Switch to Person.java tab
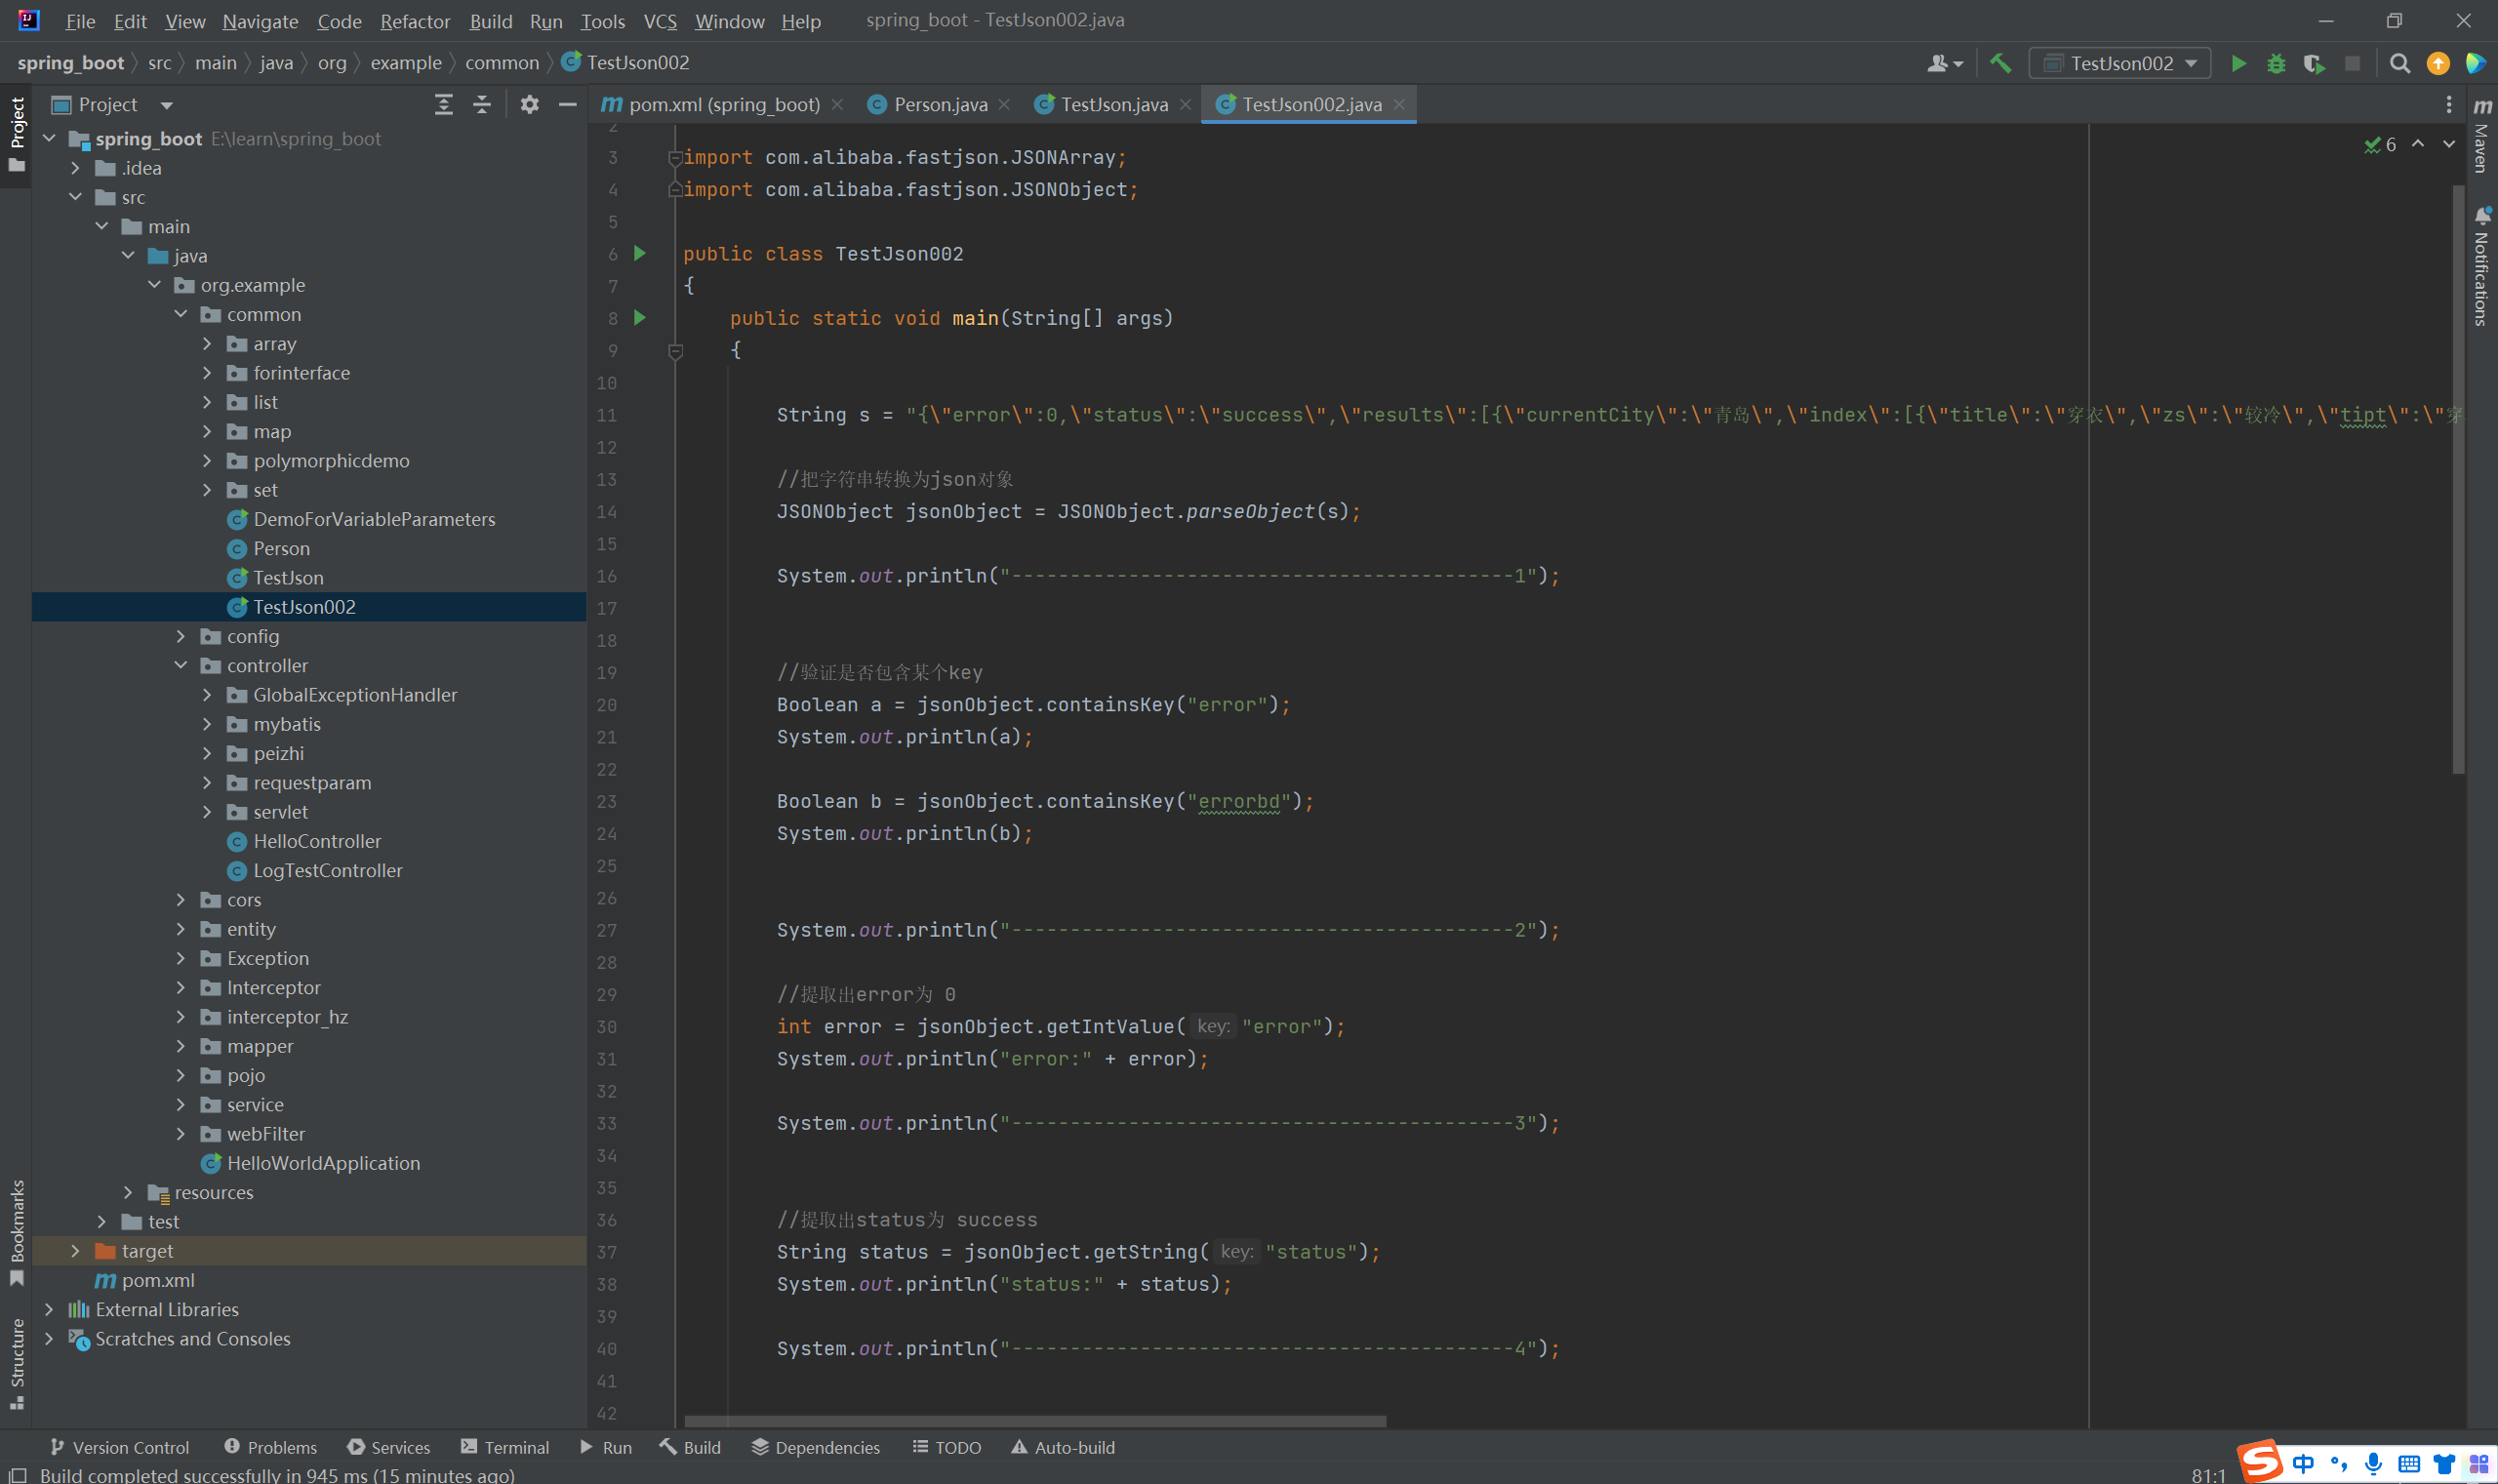 click(x=939, y=105)
